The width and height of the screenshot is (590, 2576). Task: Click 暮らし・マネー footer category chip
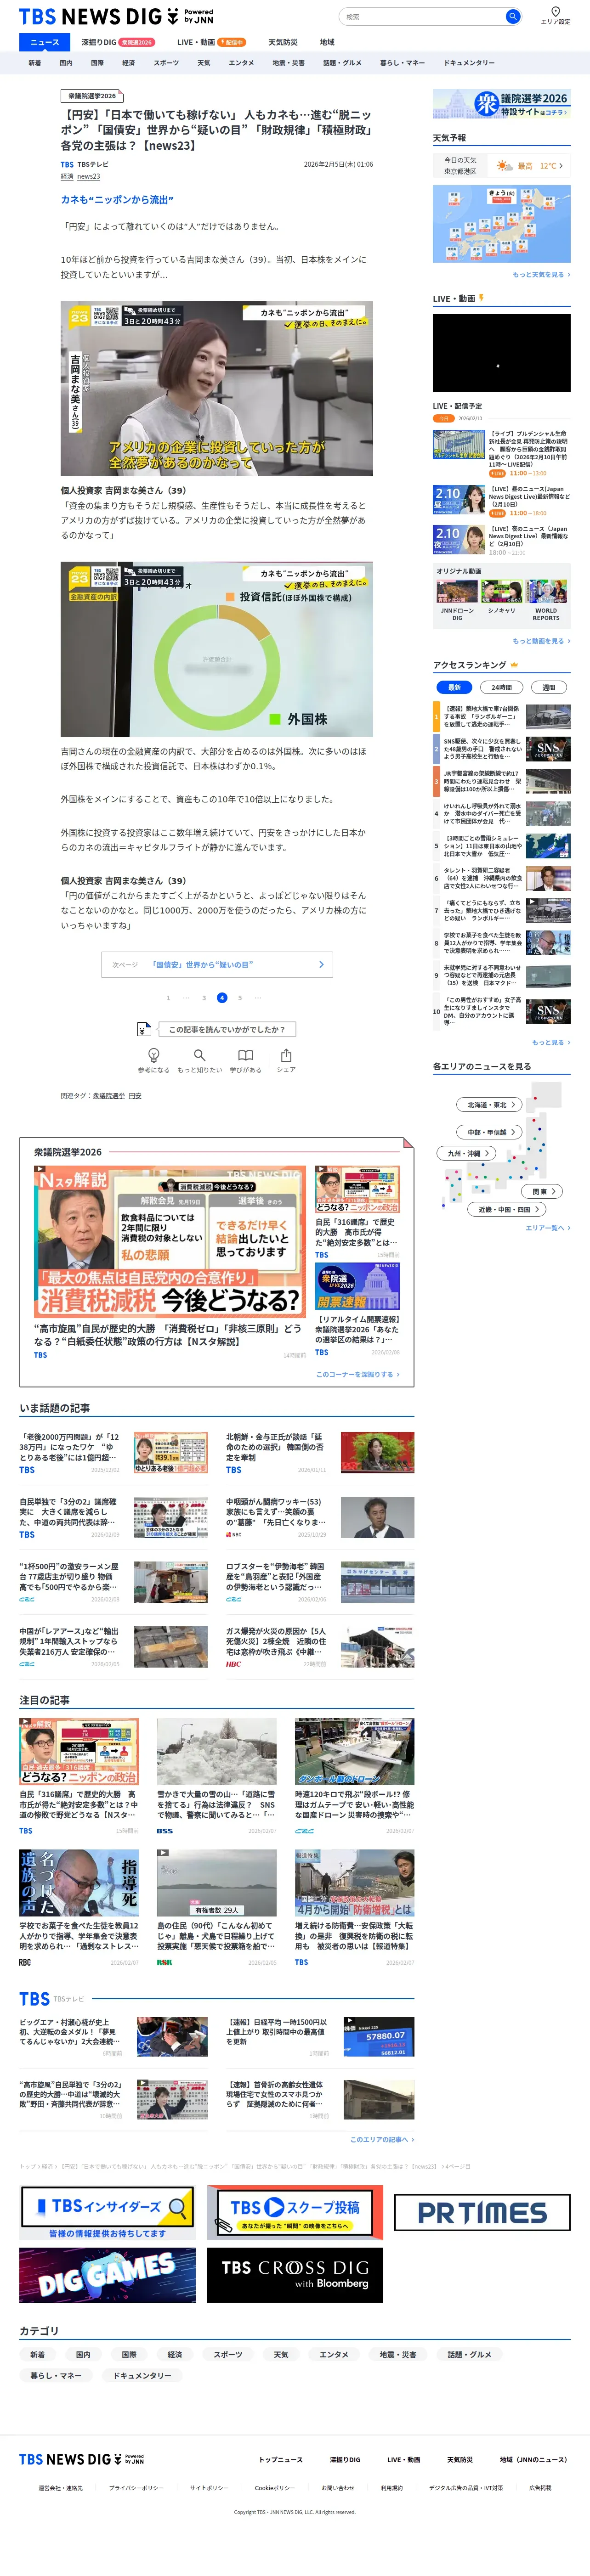pos(56,2375)
